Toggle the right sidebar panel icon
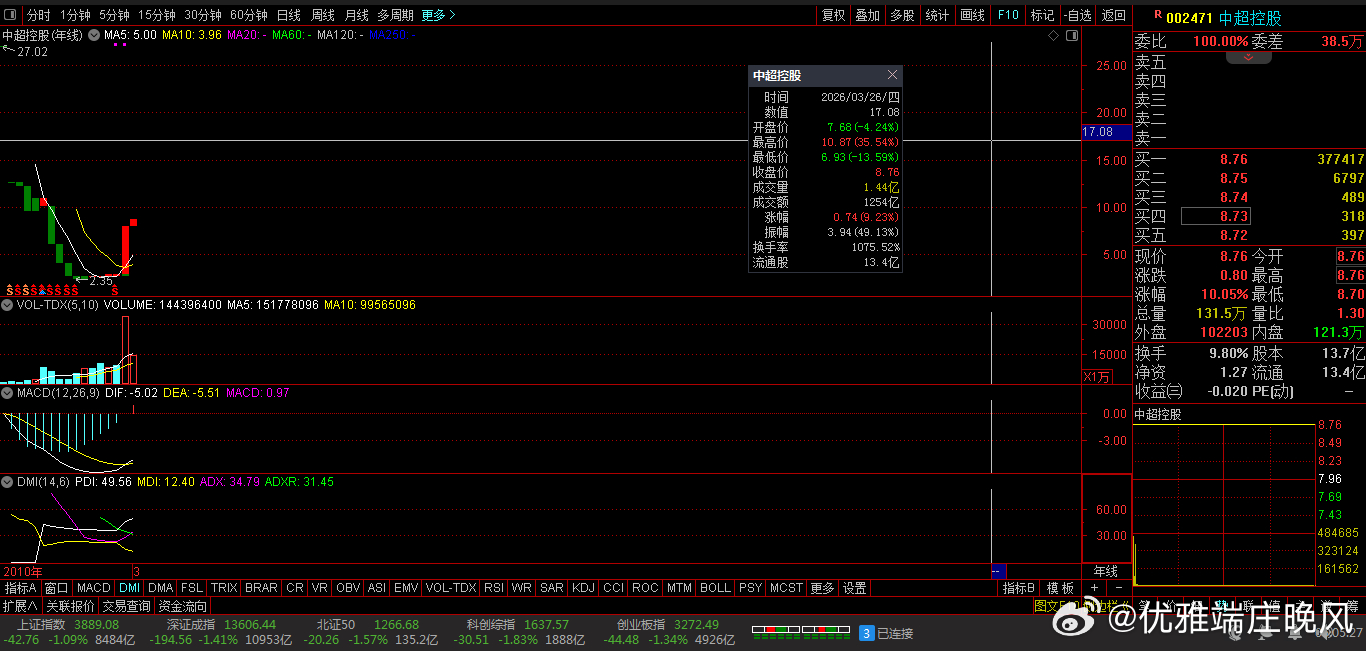 tap(1072, 35)
